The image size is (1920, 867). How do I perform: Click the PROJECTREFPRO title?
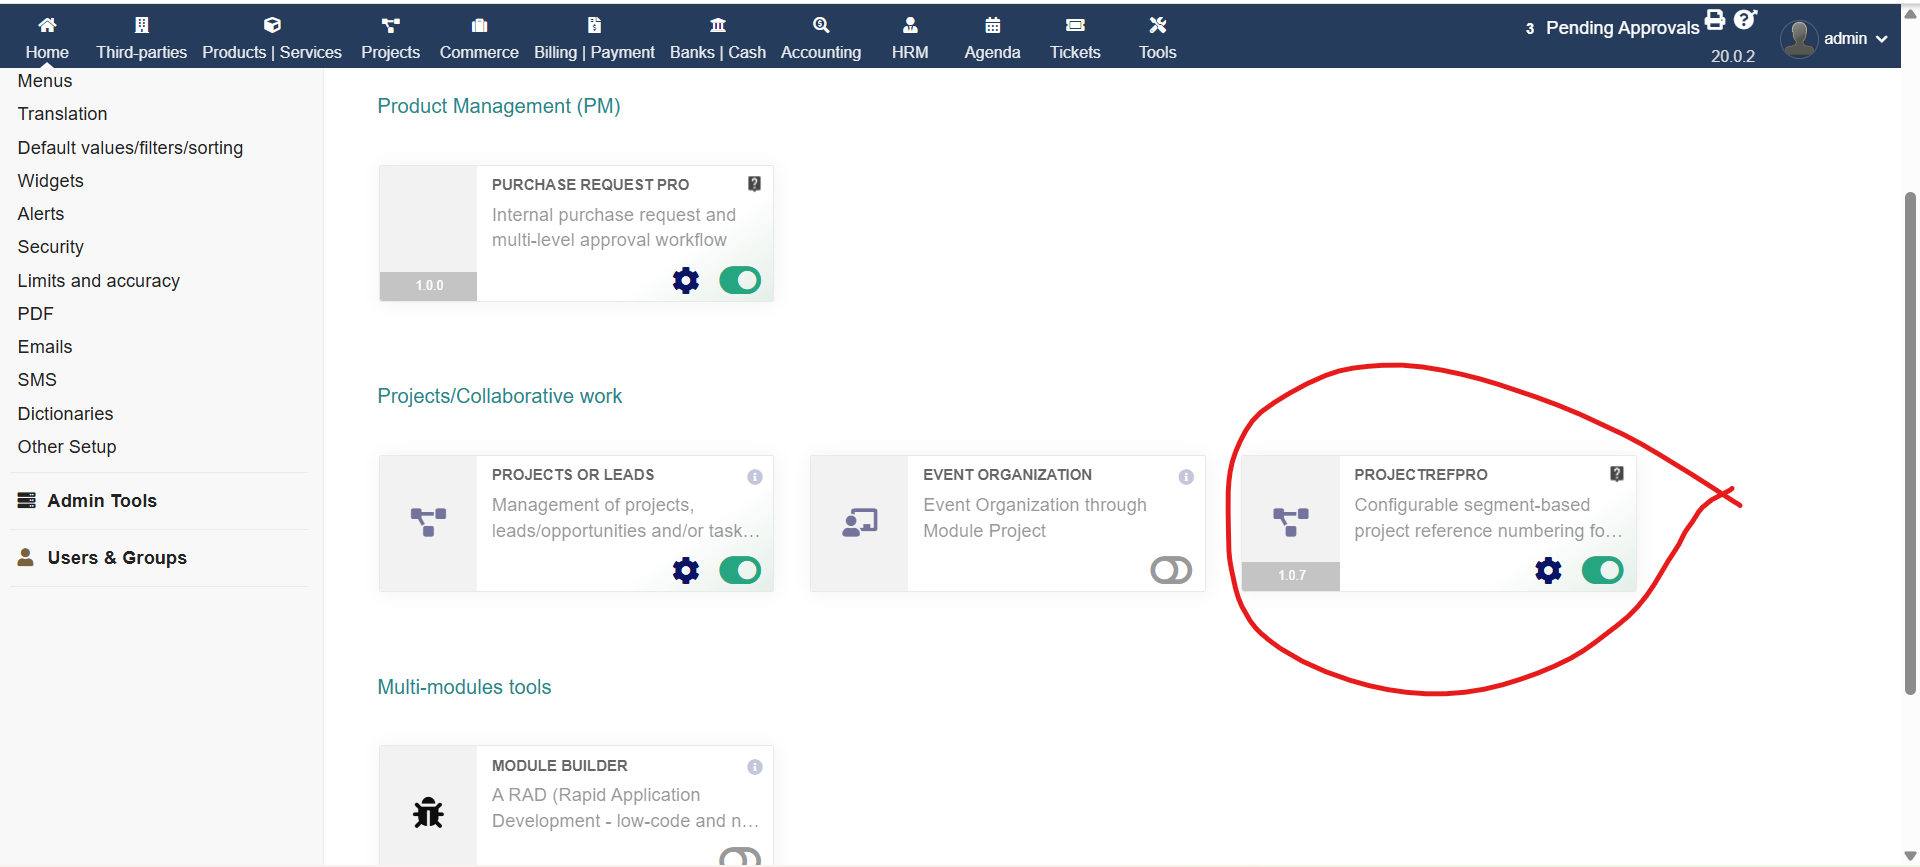(x=1421, y=475)
